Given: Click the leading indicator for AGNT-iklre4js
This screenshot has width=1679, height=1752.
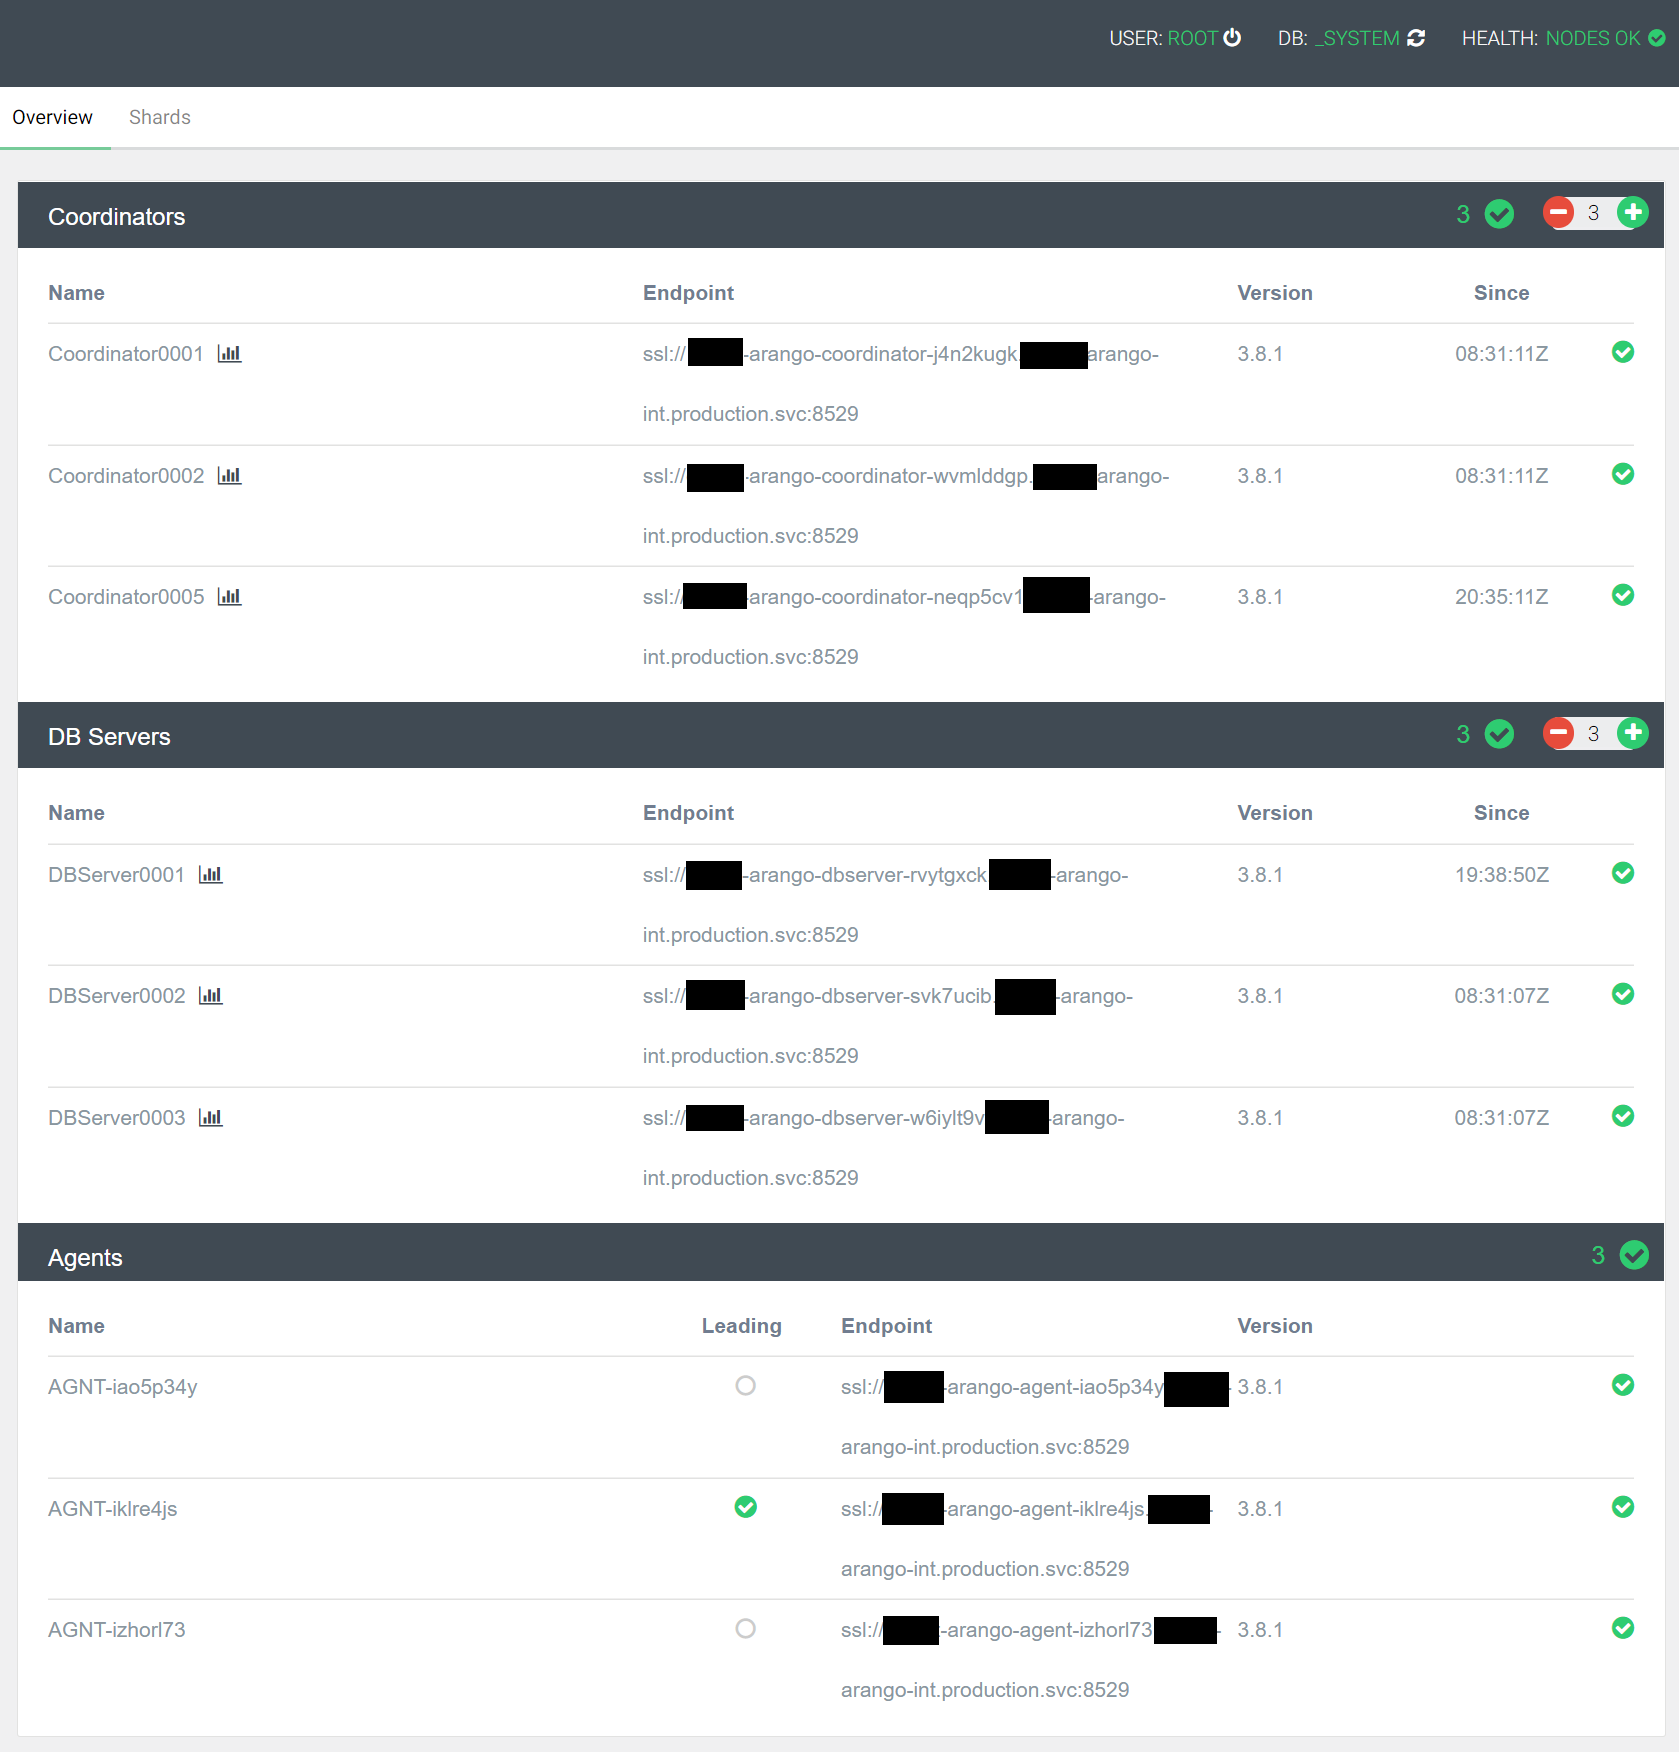Looking at the screenshot, I should (745, 1507).
